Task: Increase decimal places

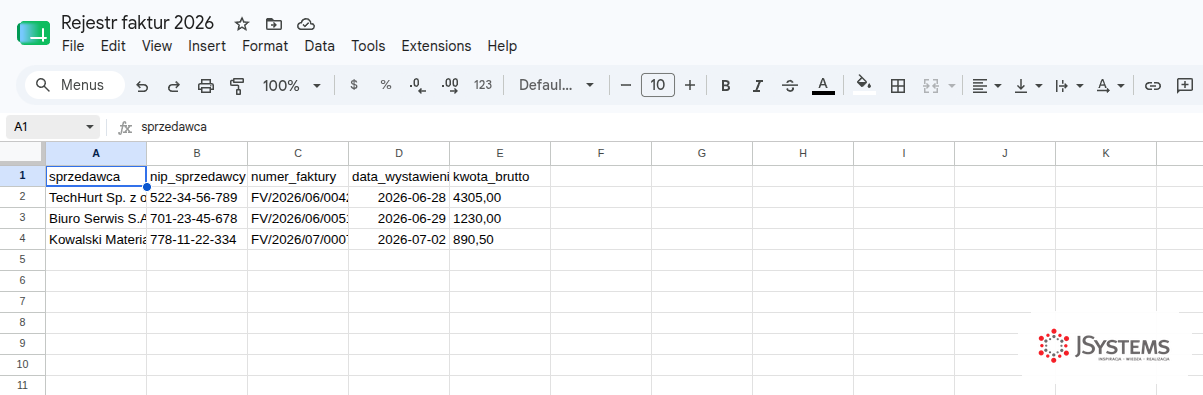Action: (x=450, y=86)
